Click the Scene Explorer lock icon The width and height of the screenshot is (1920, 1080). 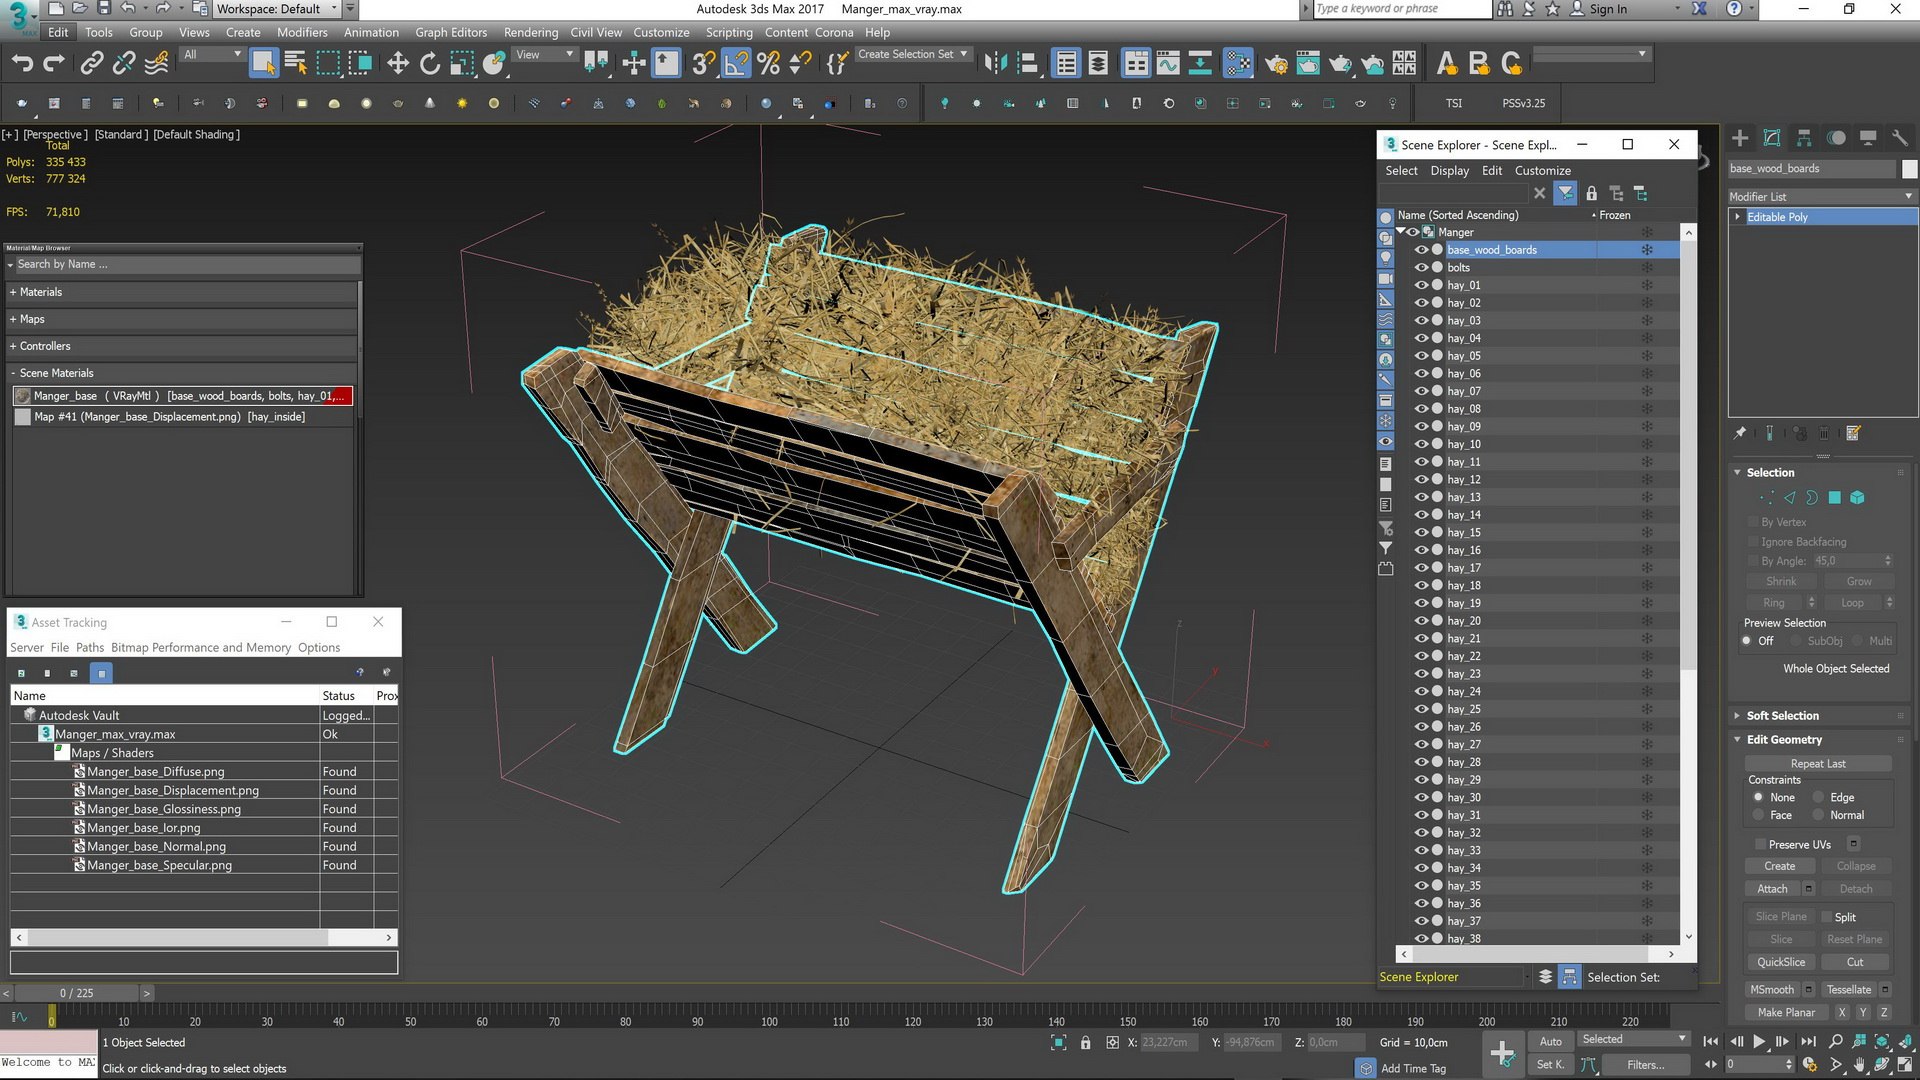point(1591,193)
